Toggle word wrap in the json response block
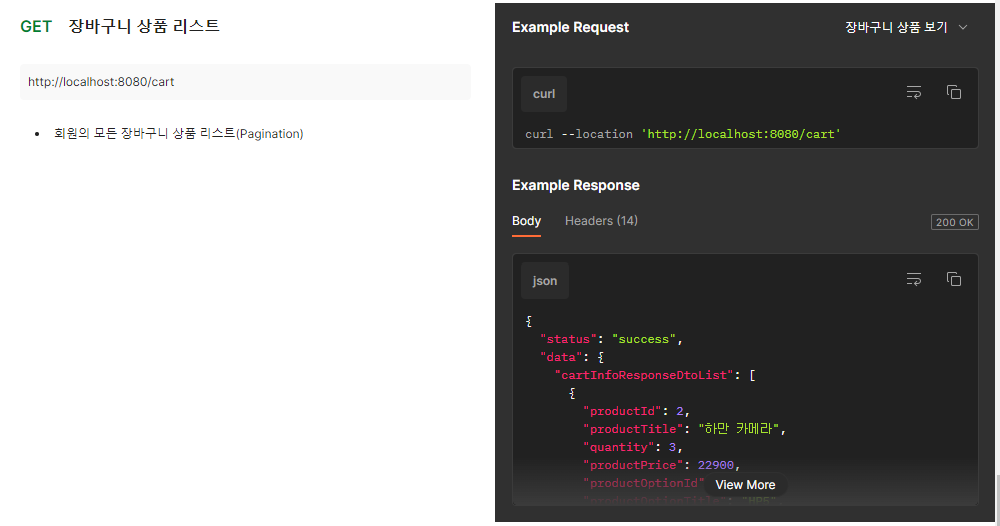 pos(914,279)
